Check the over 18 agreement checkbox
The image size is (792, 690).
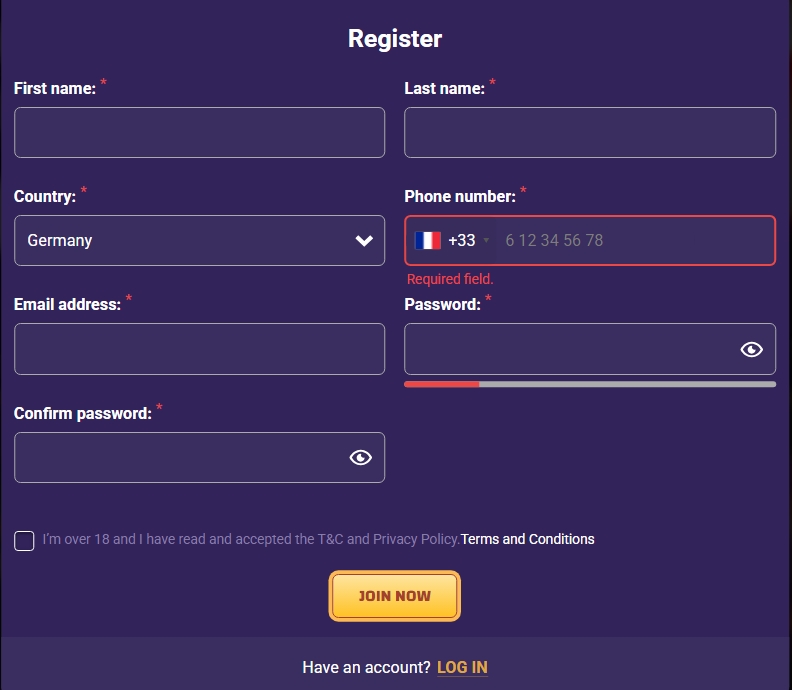point(24,541)
